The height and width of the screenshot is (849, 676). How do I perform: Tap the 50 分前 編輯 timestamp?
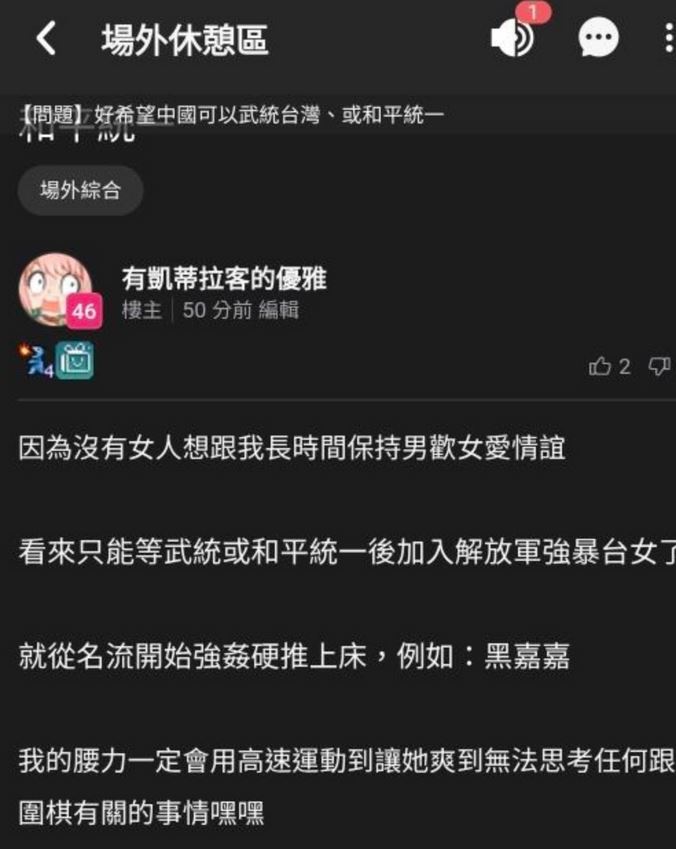click(x=240, y=310)
